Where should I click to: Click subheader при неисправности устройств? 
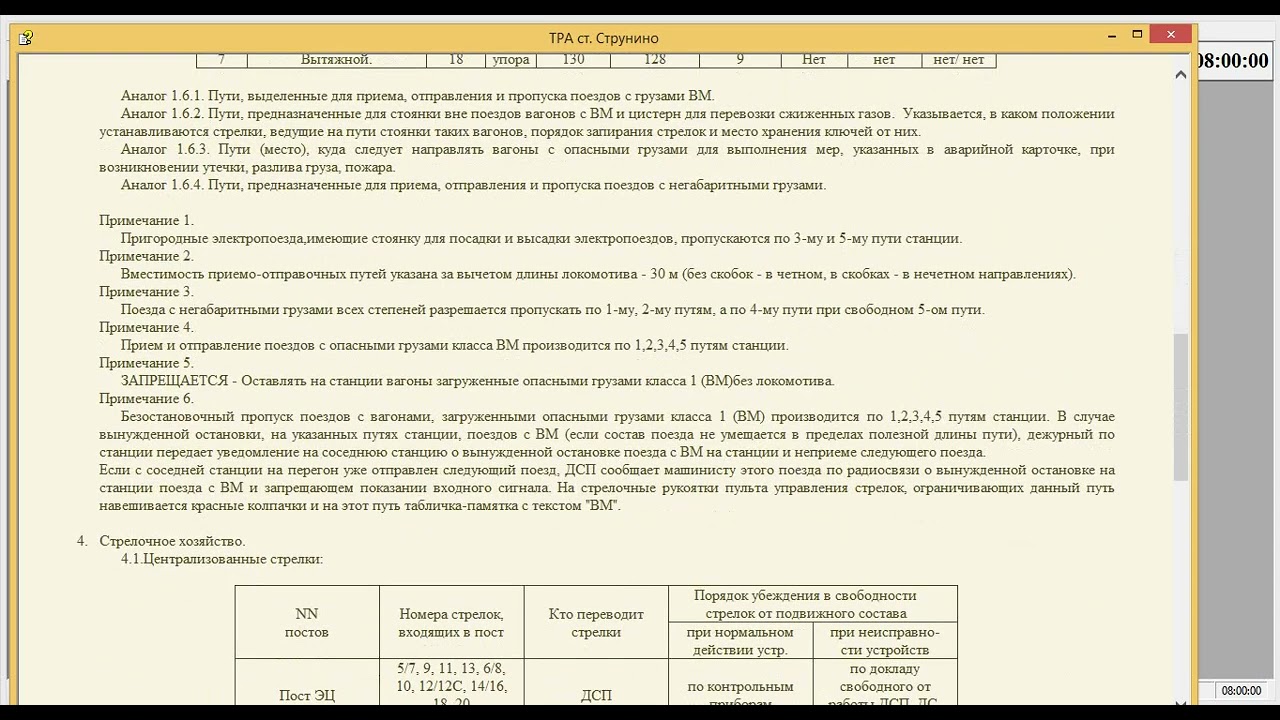[885, 641]
